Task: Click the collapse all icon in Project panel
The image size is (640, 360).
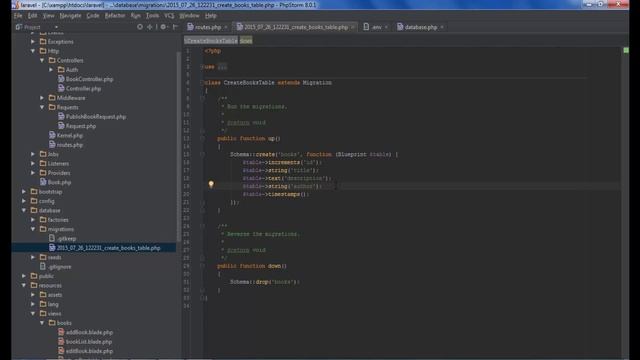Action: [150, 27]
